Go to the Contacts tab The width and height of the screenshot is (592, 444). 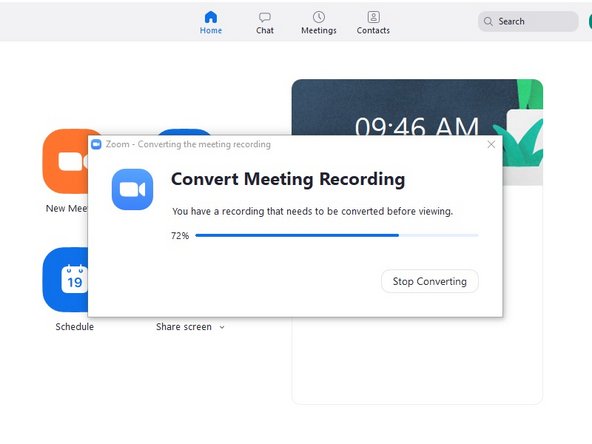coord(373,23)
